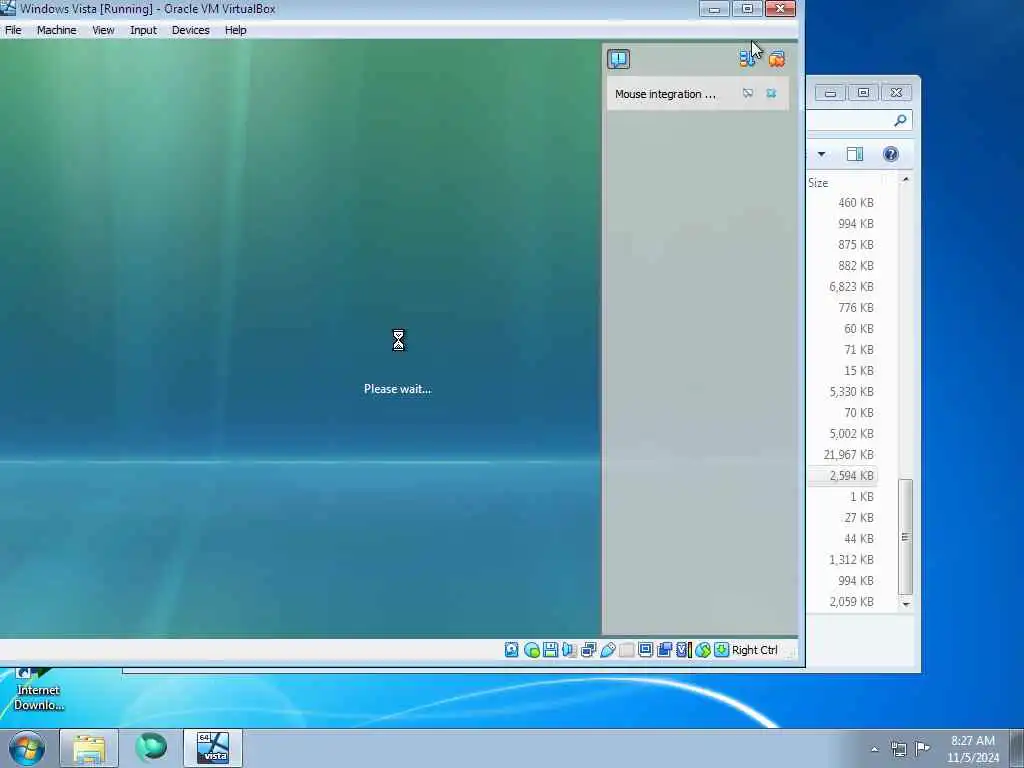The height and width of the screenshot is (768, 1024).
Task: Click the notification sort order icon
Action: (746, 59)
